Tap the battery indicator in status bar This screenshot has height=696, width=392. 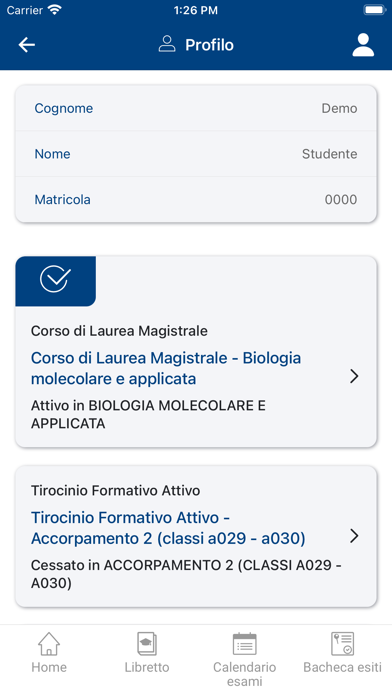[375, 10]
